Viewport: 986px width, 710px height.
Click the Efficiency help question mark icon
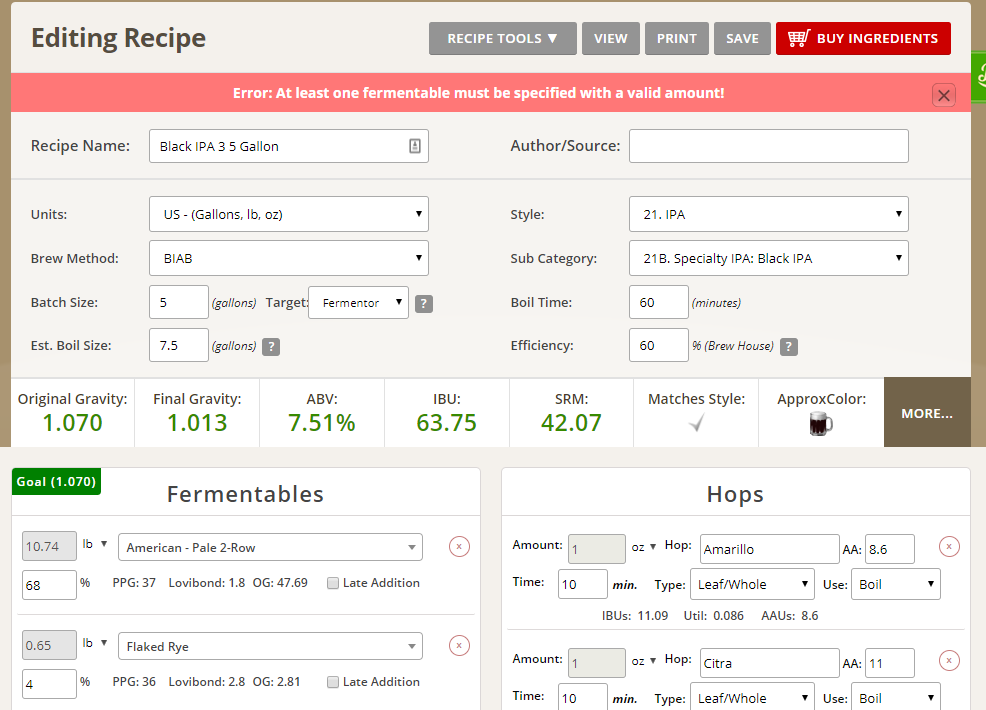[789, 347]
